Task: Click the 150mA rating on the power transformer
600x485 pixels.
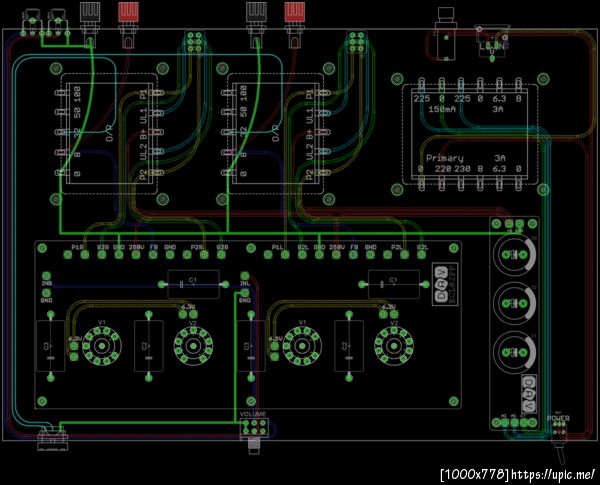Action: [x=442, y=109]
